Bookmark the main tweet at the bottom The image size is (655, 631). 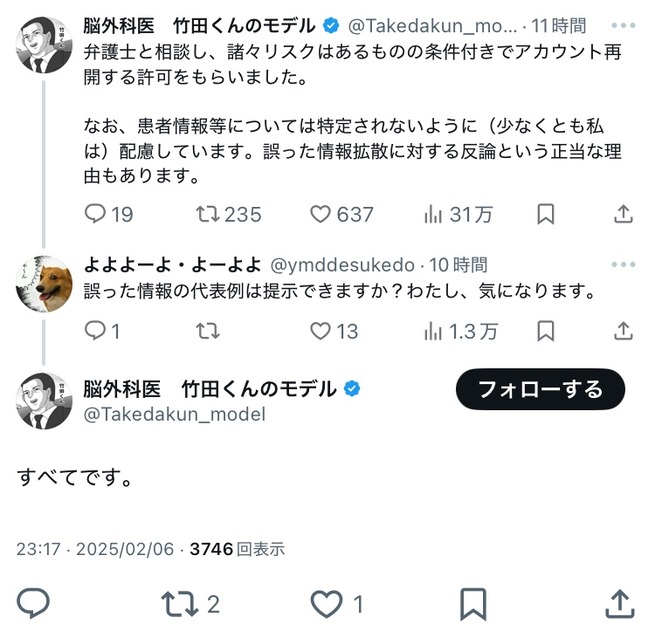pyautogui.click(x=473, y=604)
